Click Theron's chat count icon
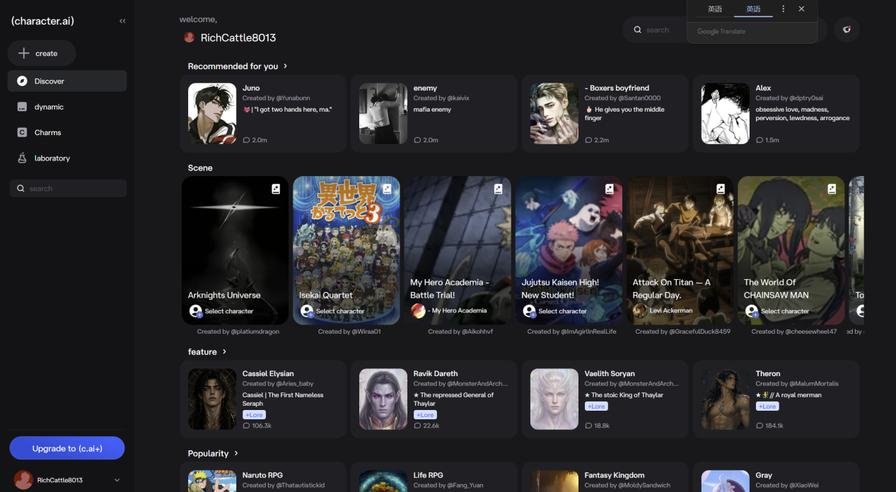Image resolution: width=896 pixels, height=492 pixels. pyautogui.click(x=759, y=426)
